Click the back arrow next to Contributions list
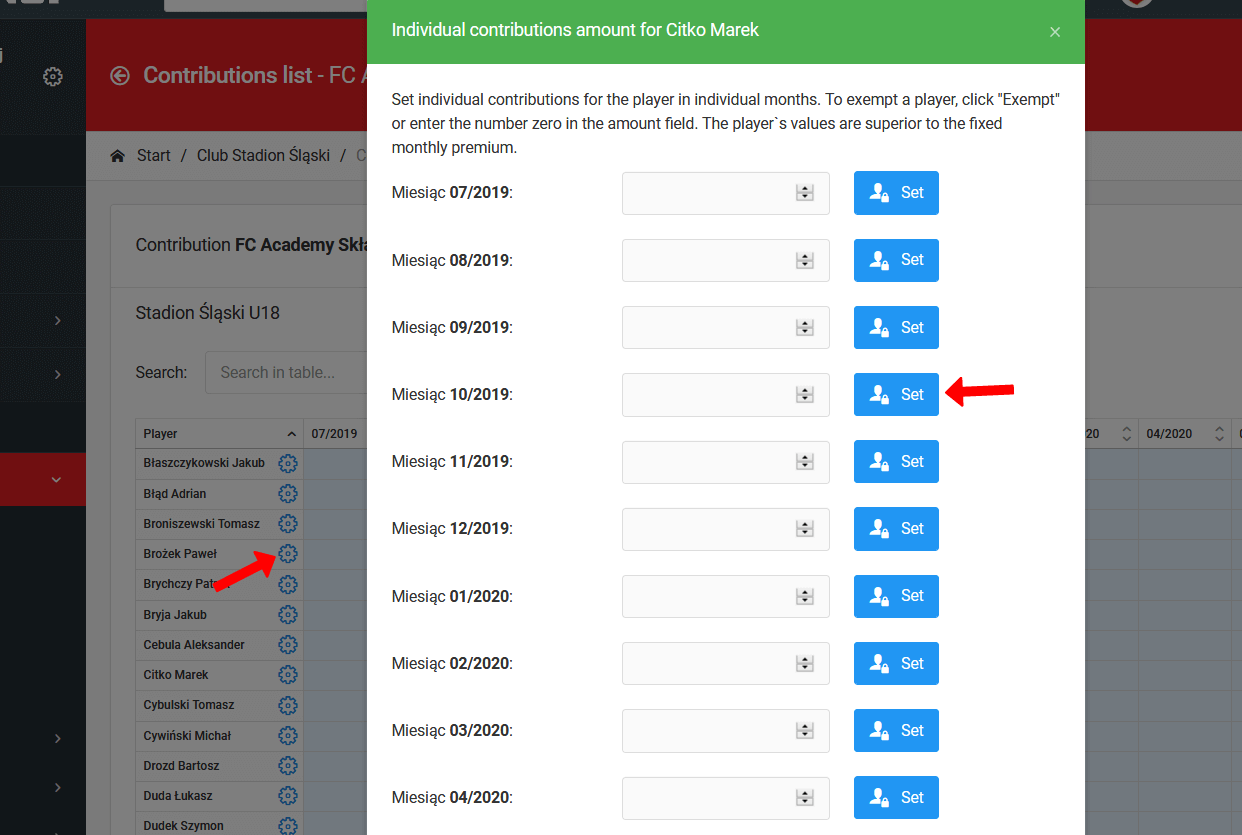 tap(120, 76)
